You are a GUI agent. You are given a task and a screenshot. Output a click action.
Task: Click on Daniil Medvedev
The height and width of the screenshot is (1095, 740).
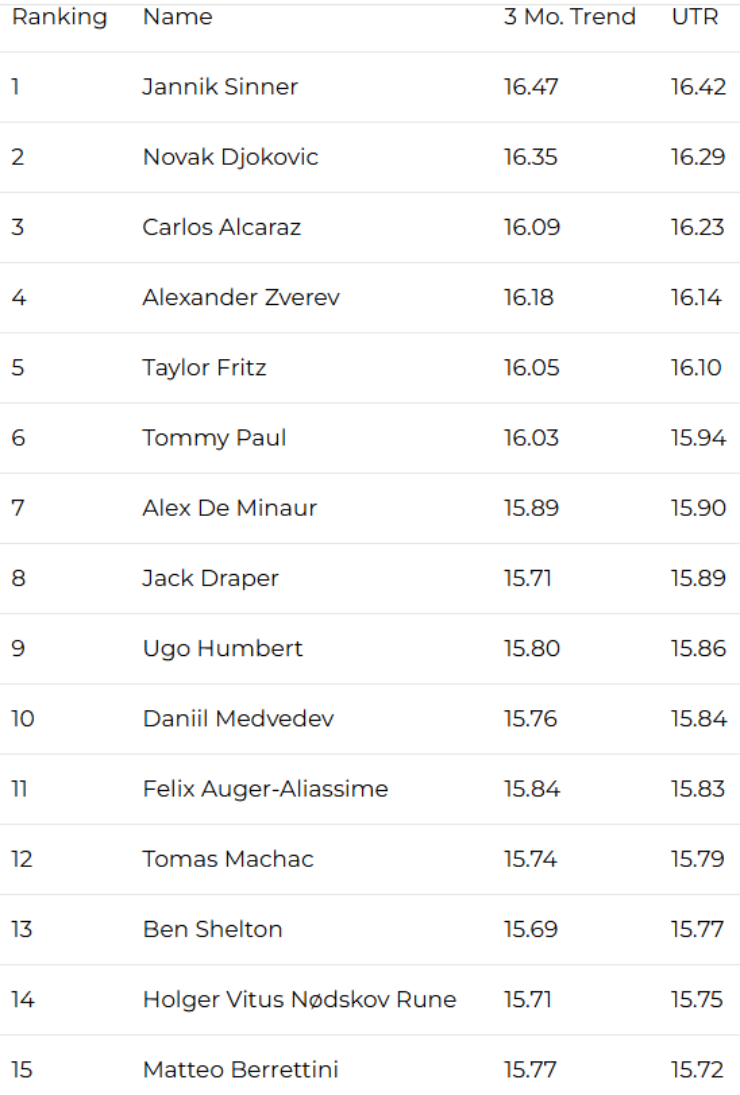point(238,719)
